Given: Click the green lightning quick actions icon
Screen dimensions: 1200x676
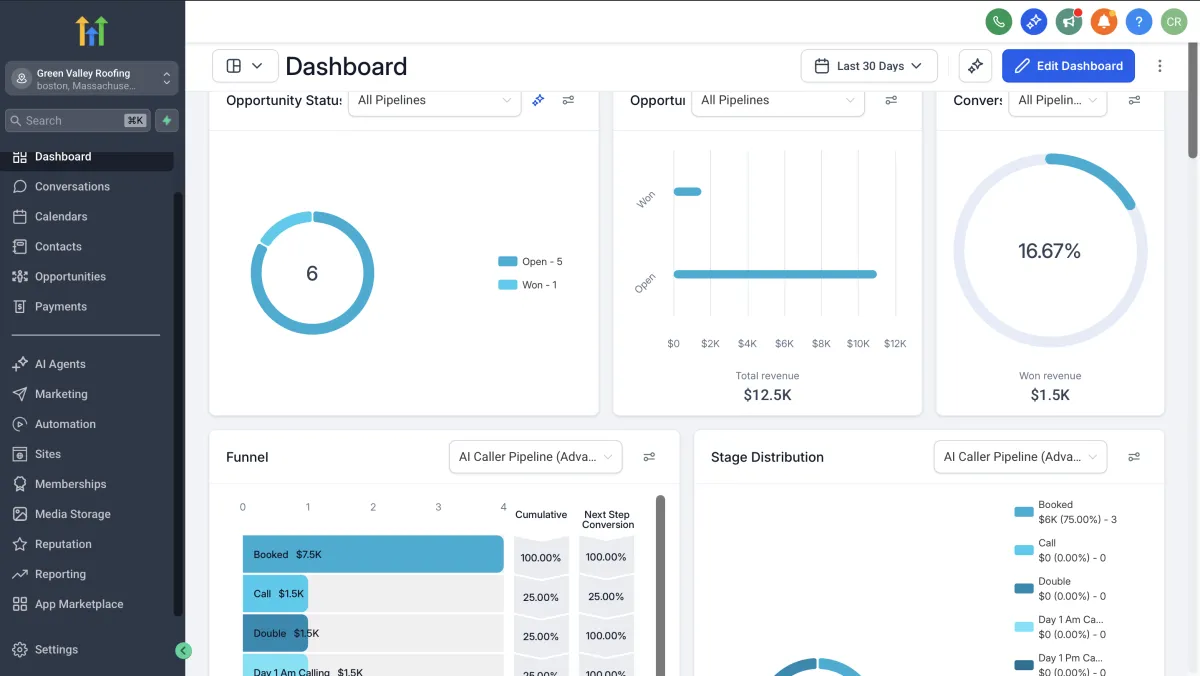Looking at the screenshot, I should tap(167, 120).
